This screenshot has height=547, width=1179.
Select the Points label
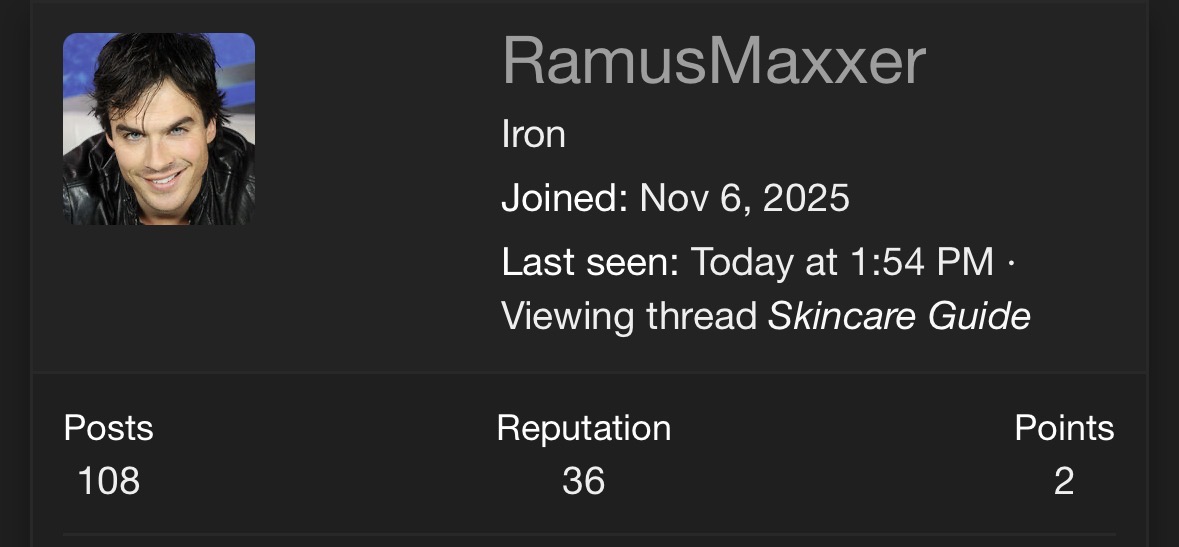[1064, 428]
